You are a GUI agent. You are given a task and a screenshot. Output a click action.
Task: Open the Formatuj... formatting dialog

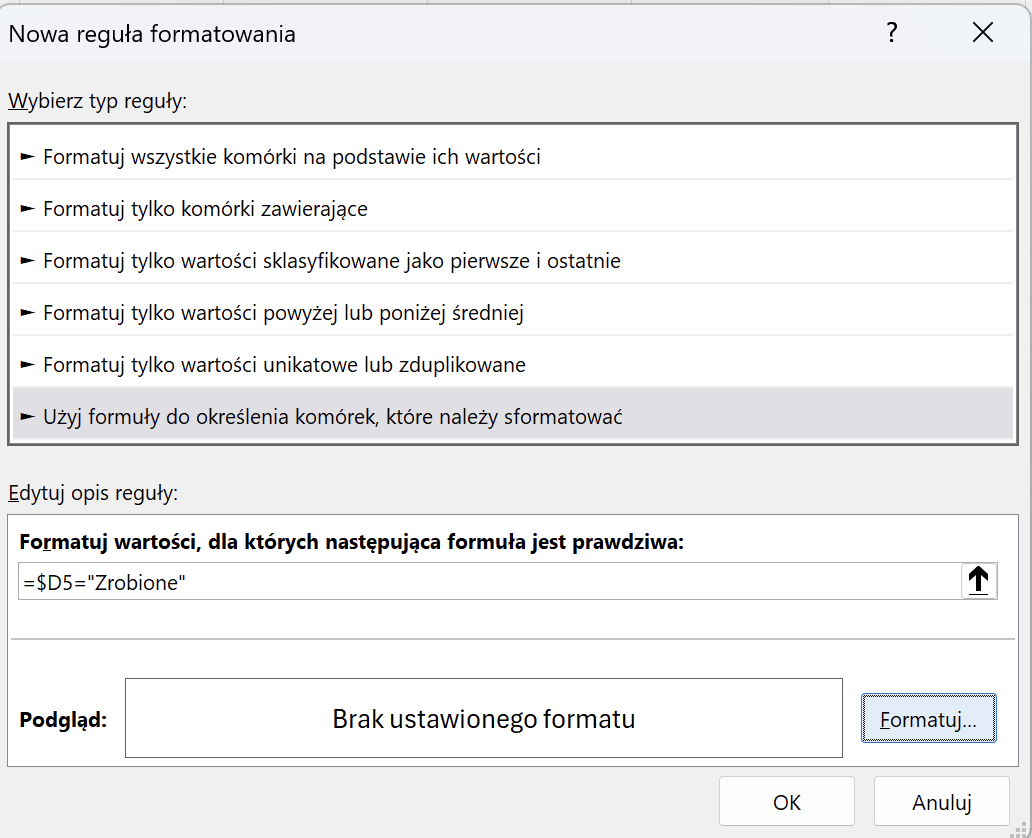[x=928, y=717]
